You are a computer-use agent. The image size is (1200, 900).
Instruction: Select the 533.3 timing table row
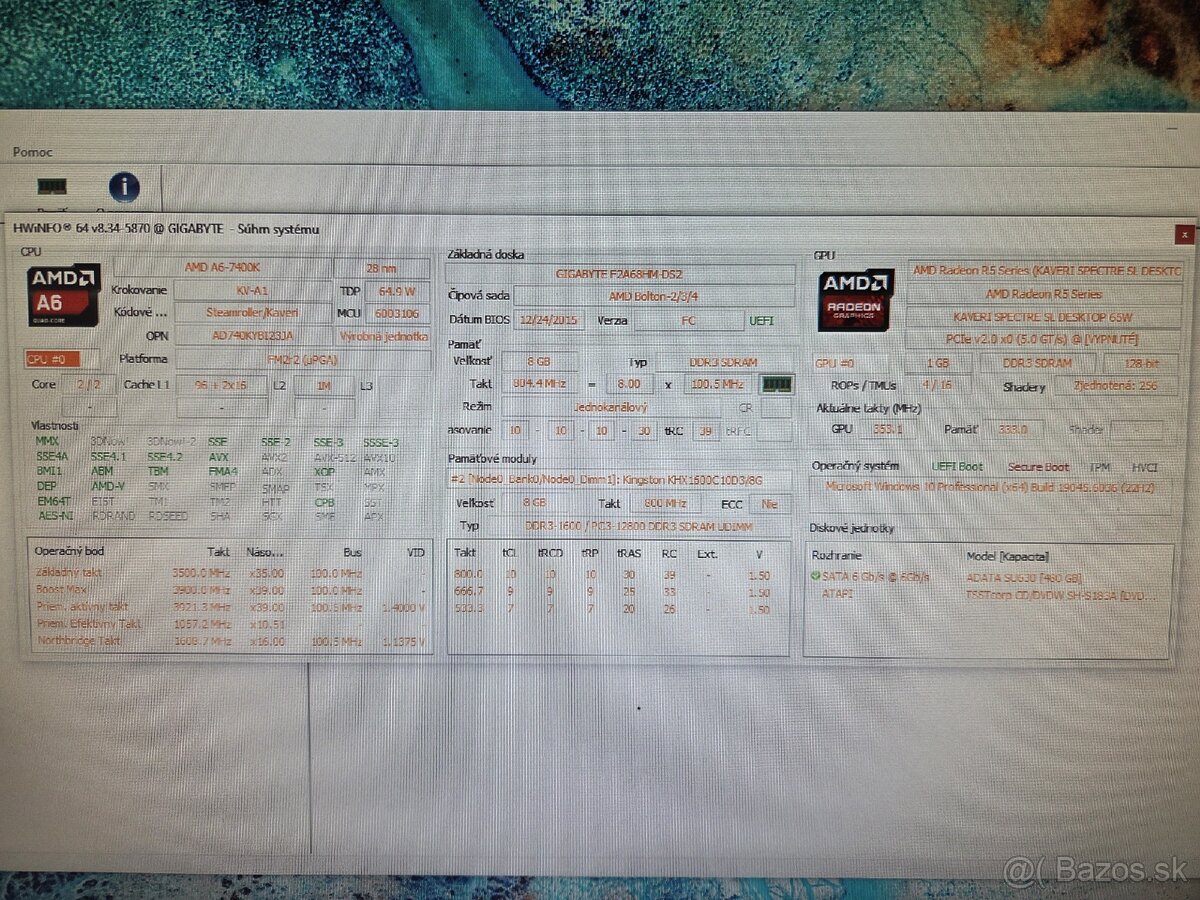click(618, 609)
